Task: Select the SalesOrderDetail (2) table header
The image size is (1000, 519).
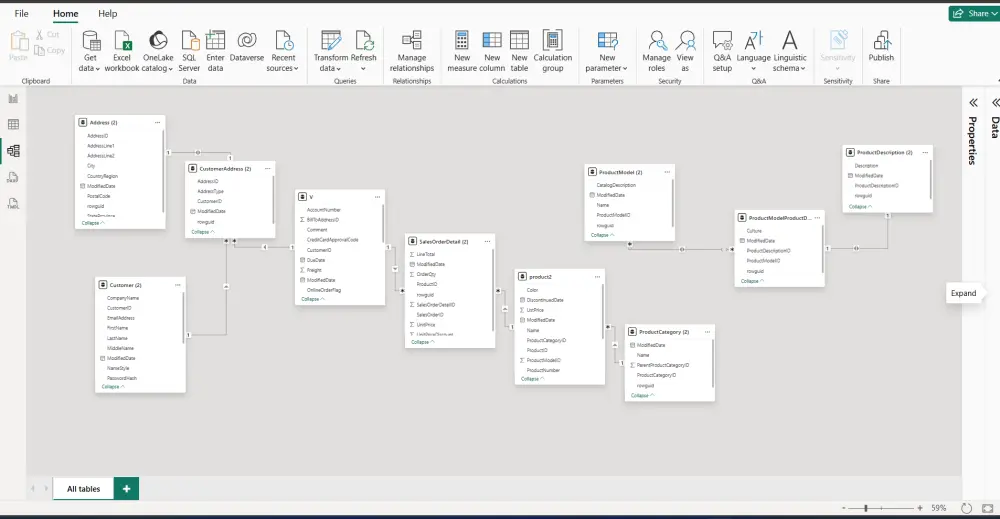Action: coord(450,242)
